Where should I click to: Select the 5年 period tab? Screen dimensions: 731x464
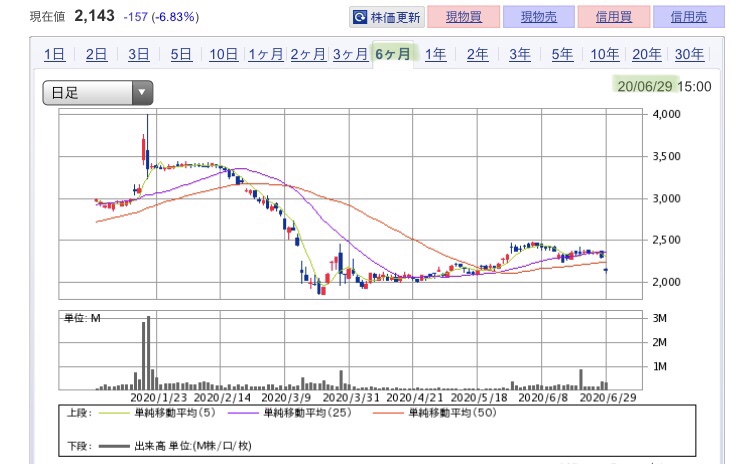(562, 55)
